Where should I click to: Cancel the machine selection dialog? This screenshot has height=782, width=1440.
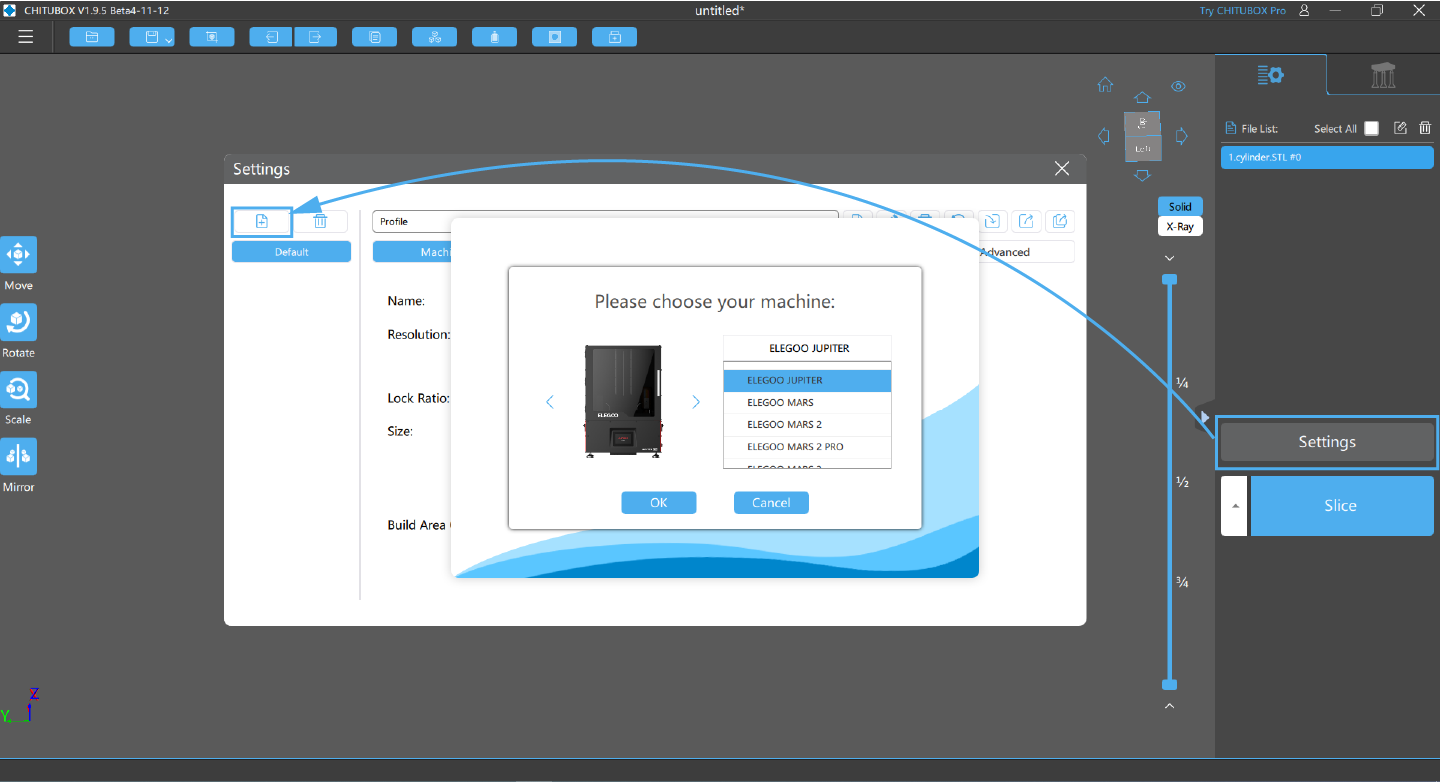click(x=771, y=503)
